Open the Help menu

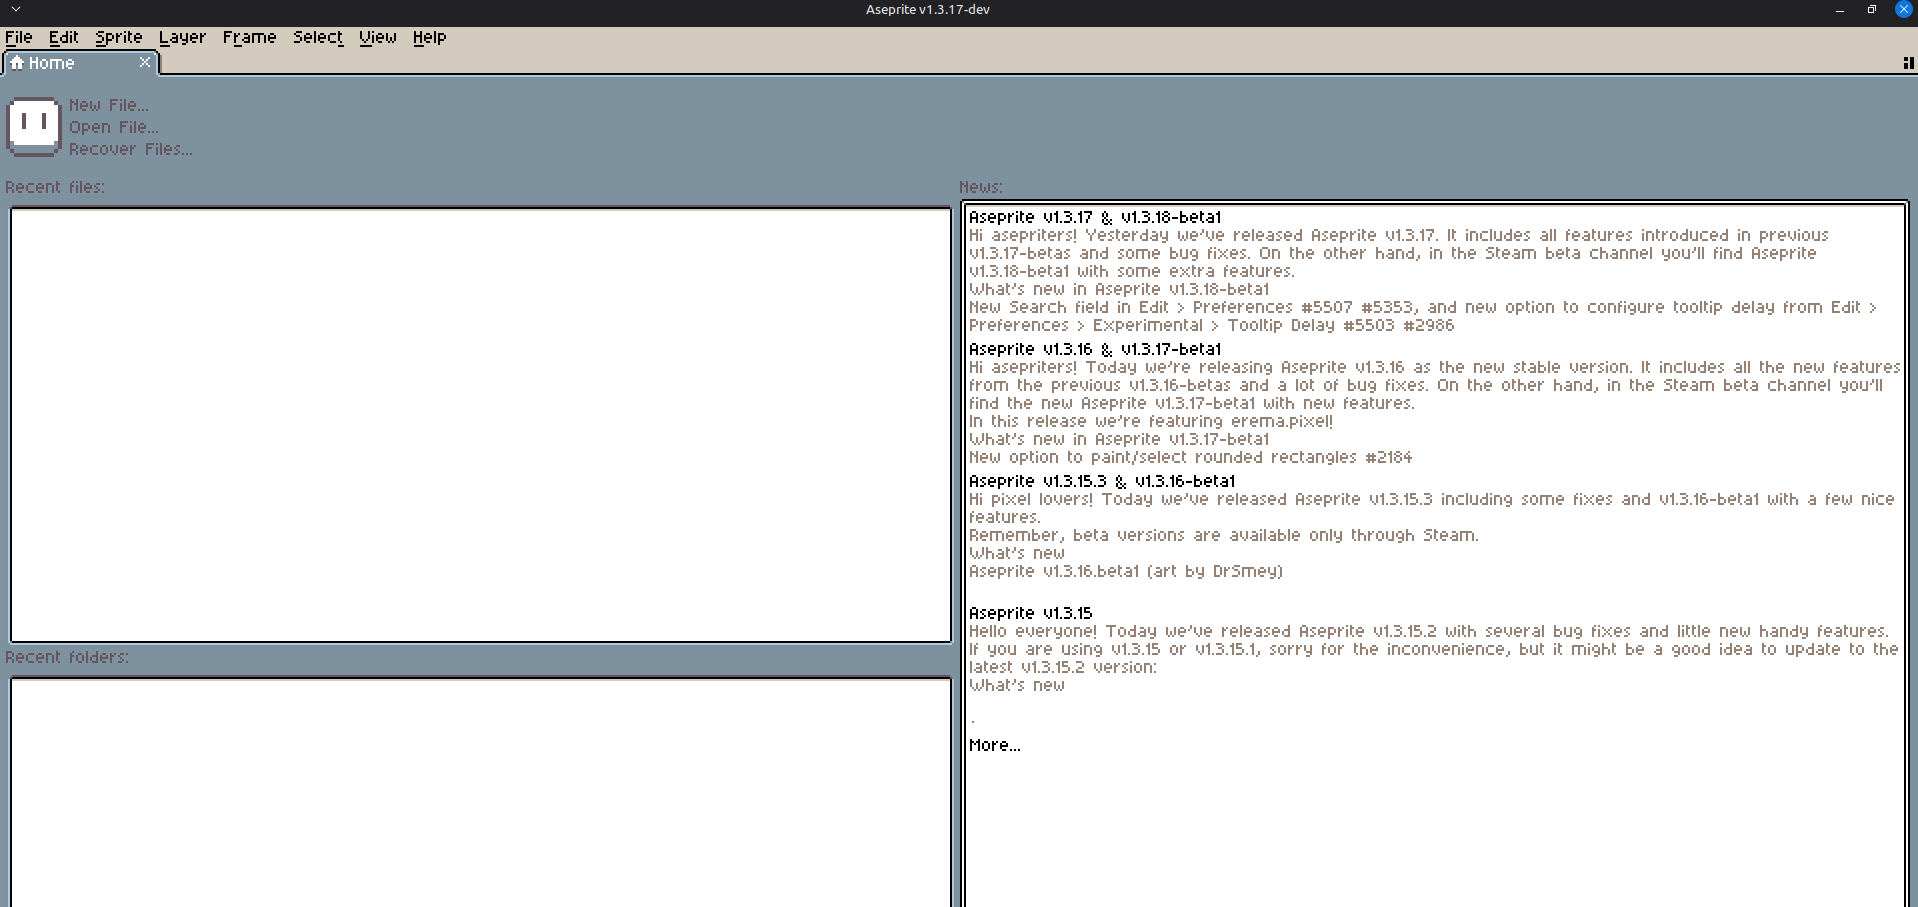[429, 37]
